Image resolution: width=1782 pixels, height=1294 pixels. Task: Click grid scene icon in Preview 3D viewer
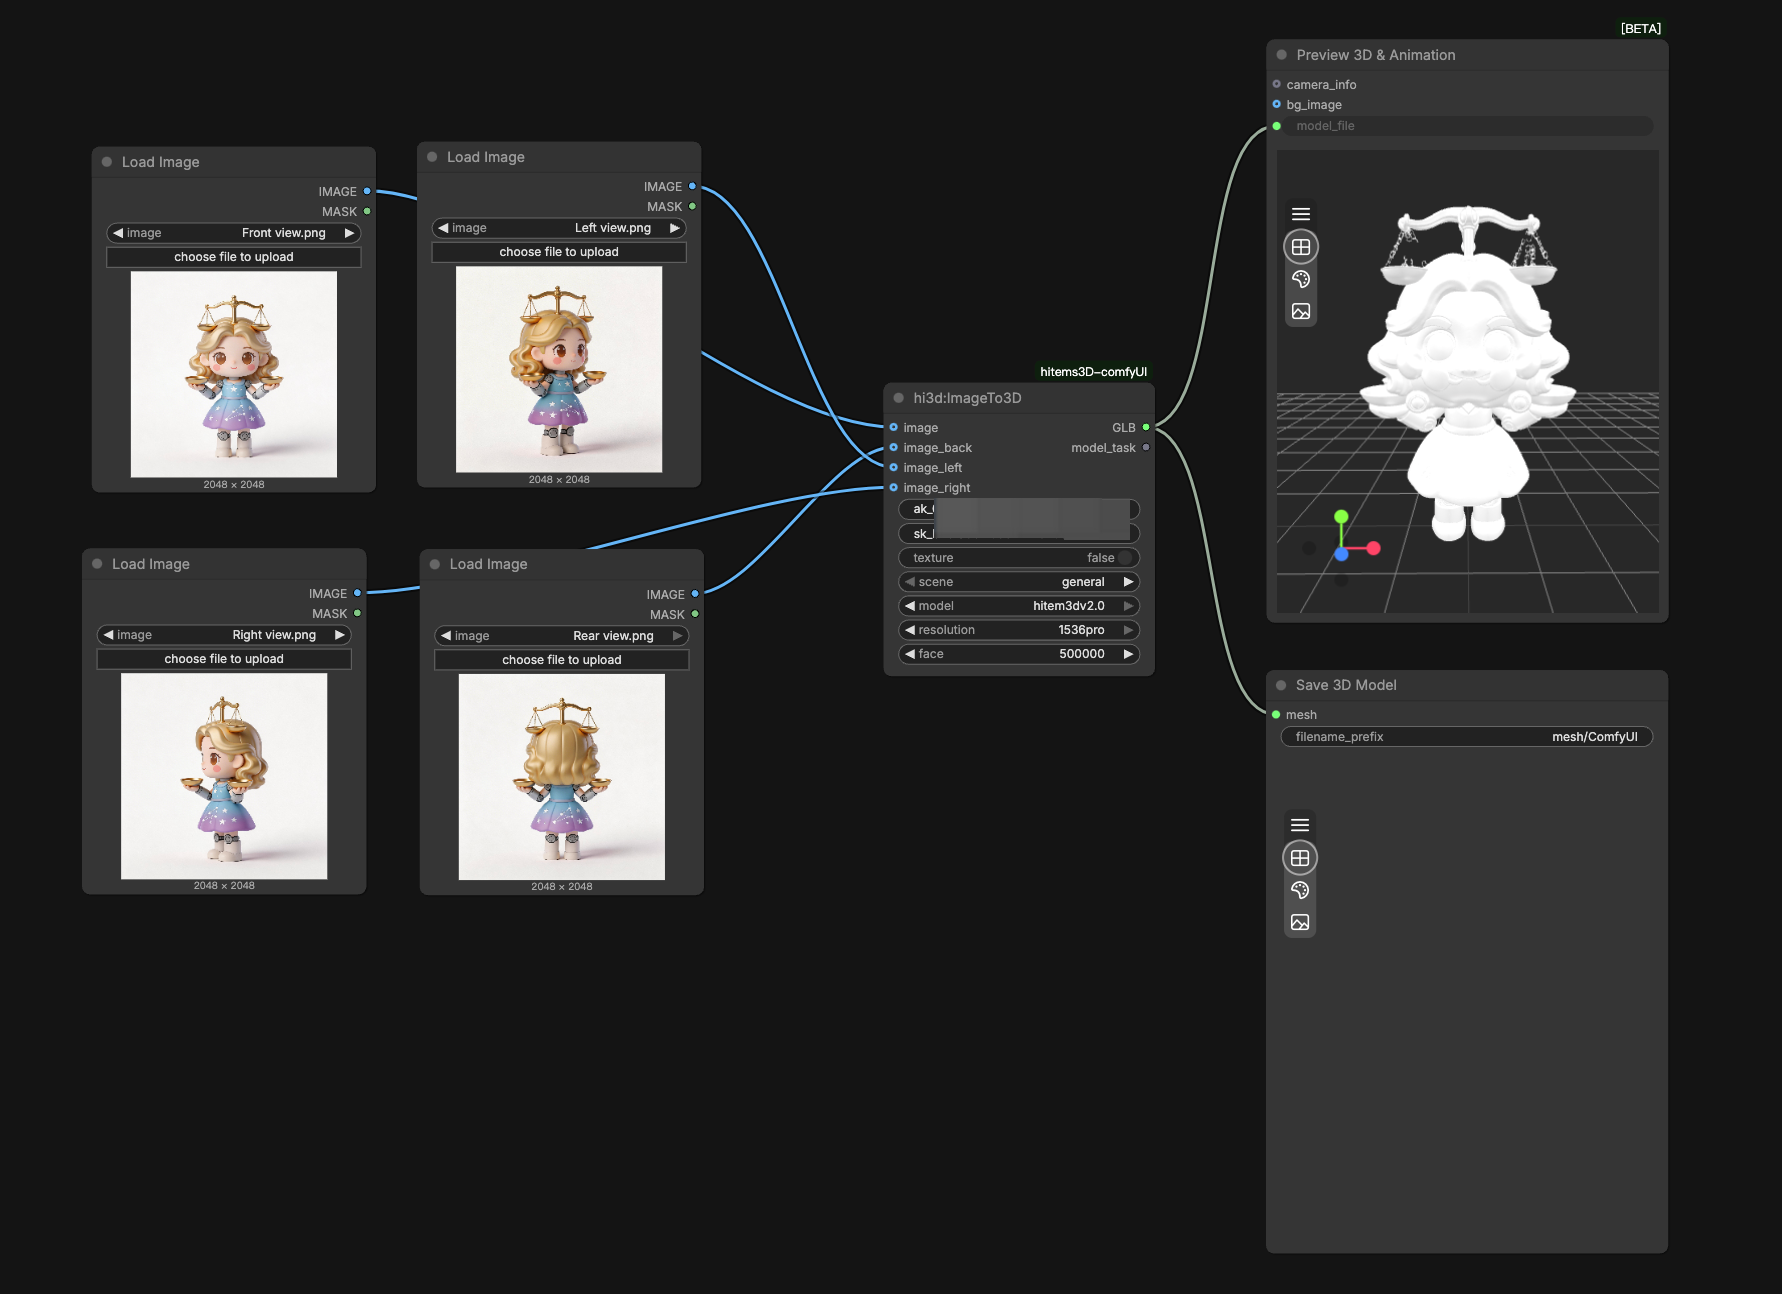1300,247
